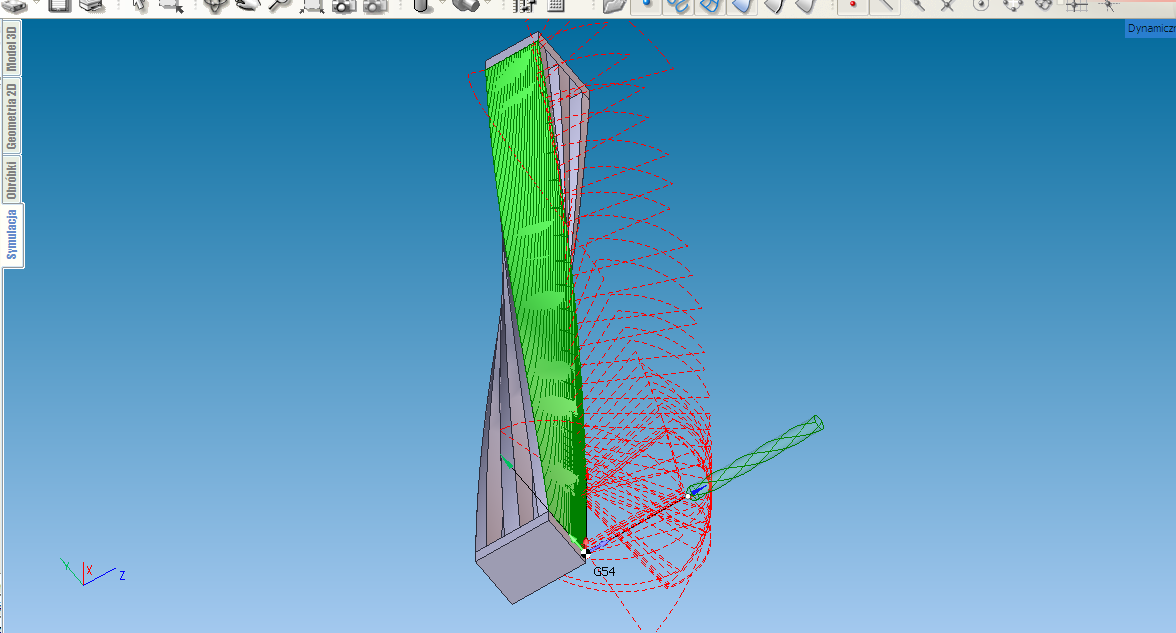This screenshot has width=1176, height=633.
Task: Expand the dropdown arrow beside the cylinder icon
Action: 442,4
